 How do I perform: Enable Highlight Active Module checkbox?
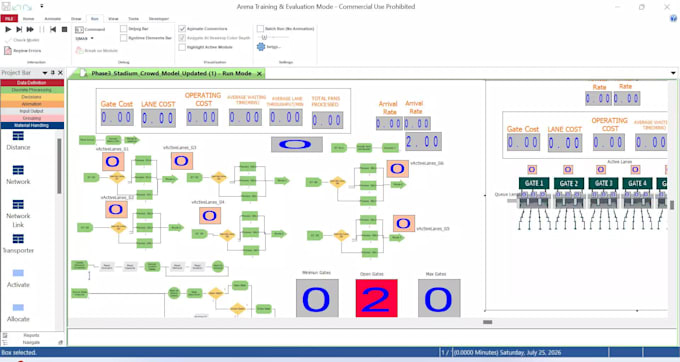click(x=182, y=47)
